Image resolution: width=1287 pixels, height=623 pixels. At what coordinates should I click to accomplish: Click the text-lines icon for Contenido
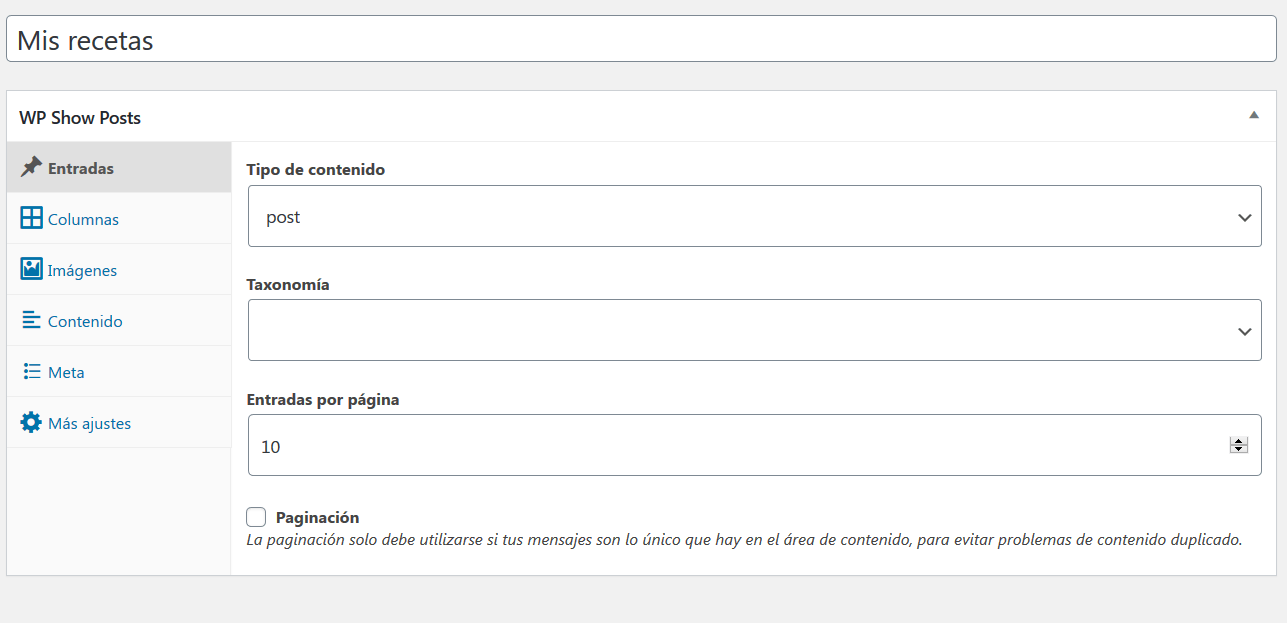point(31,320)
